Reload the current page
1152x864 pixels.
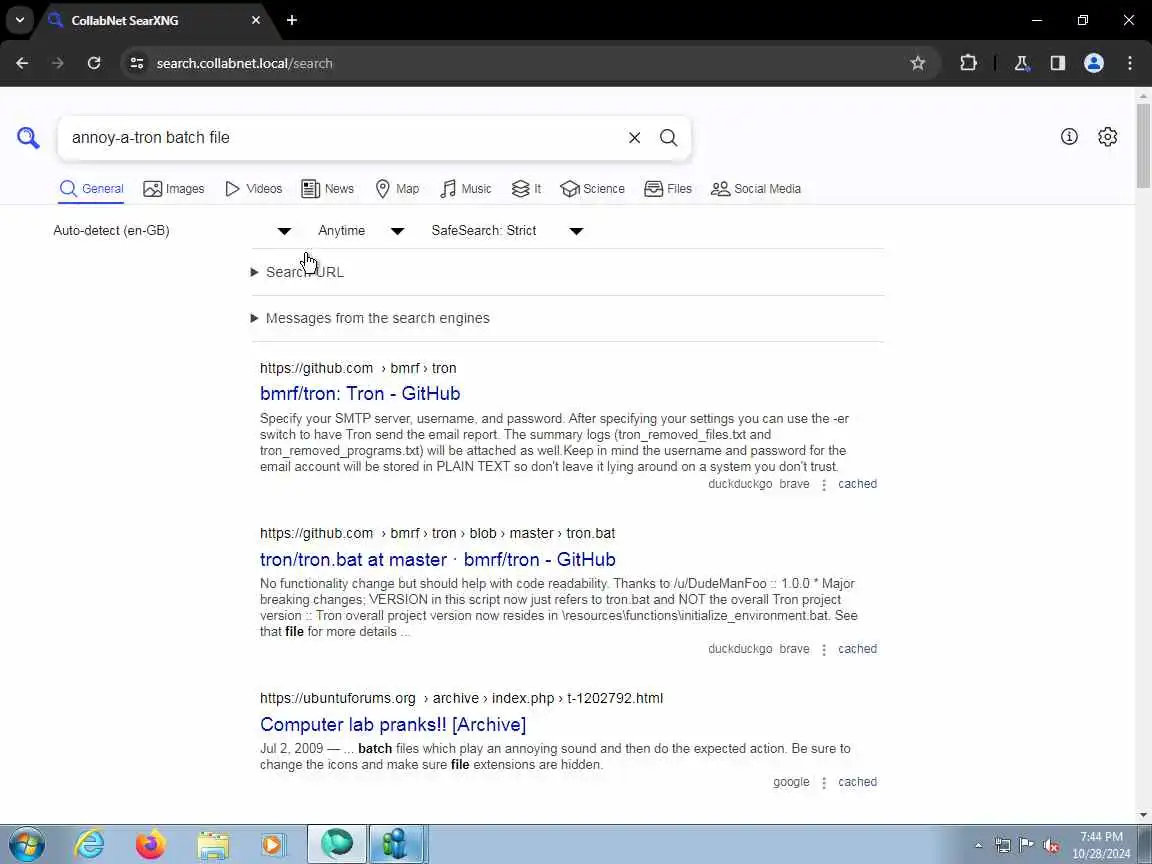(x=94, y=63)
